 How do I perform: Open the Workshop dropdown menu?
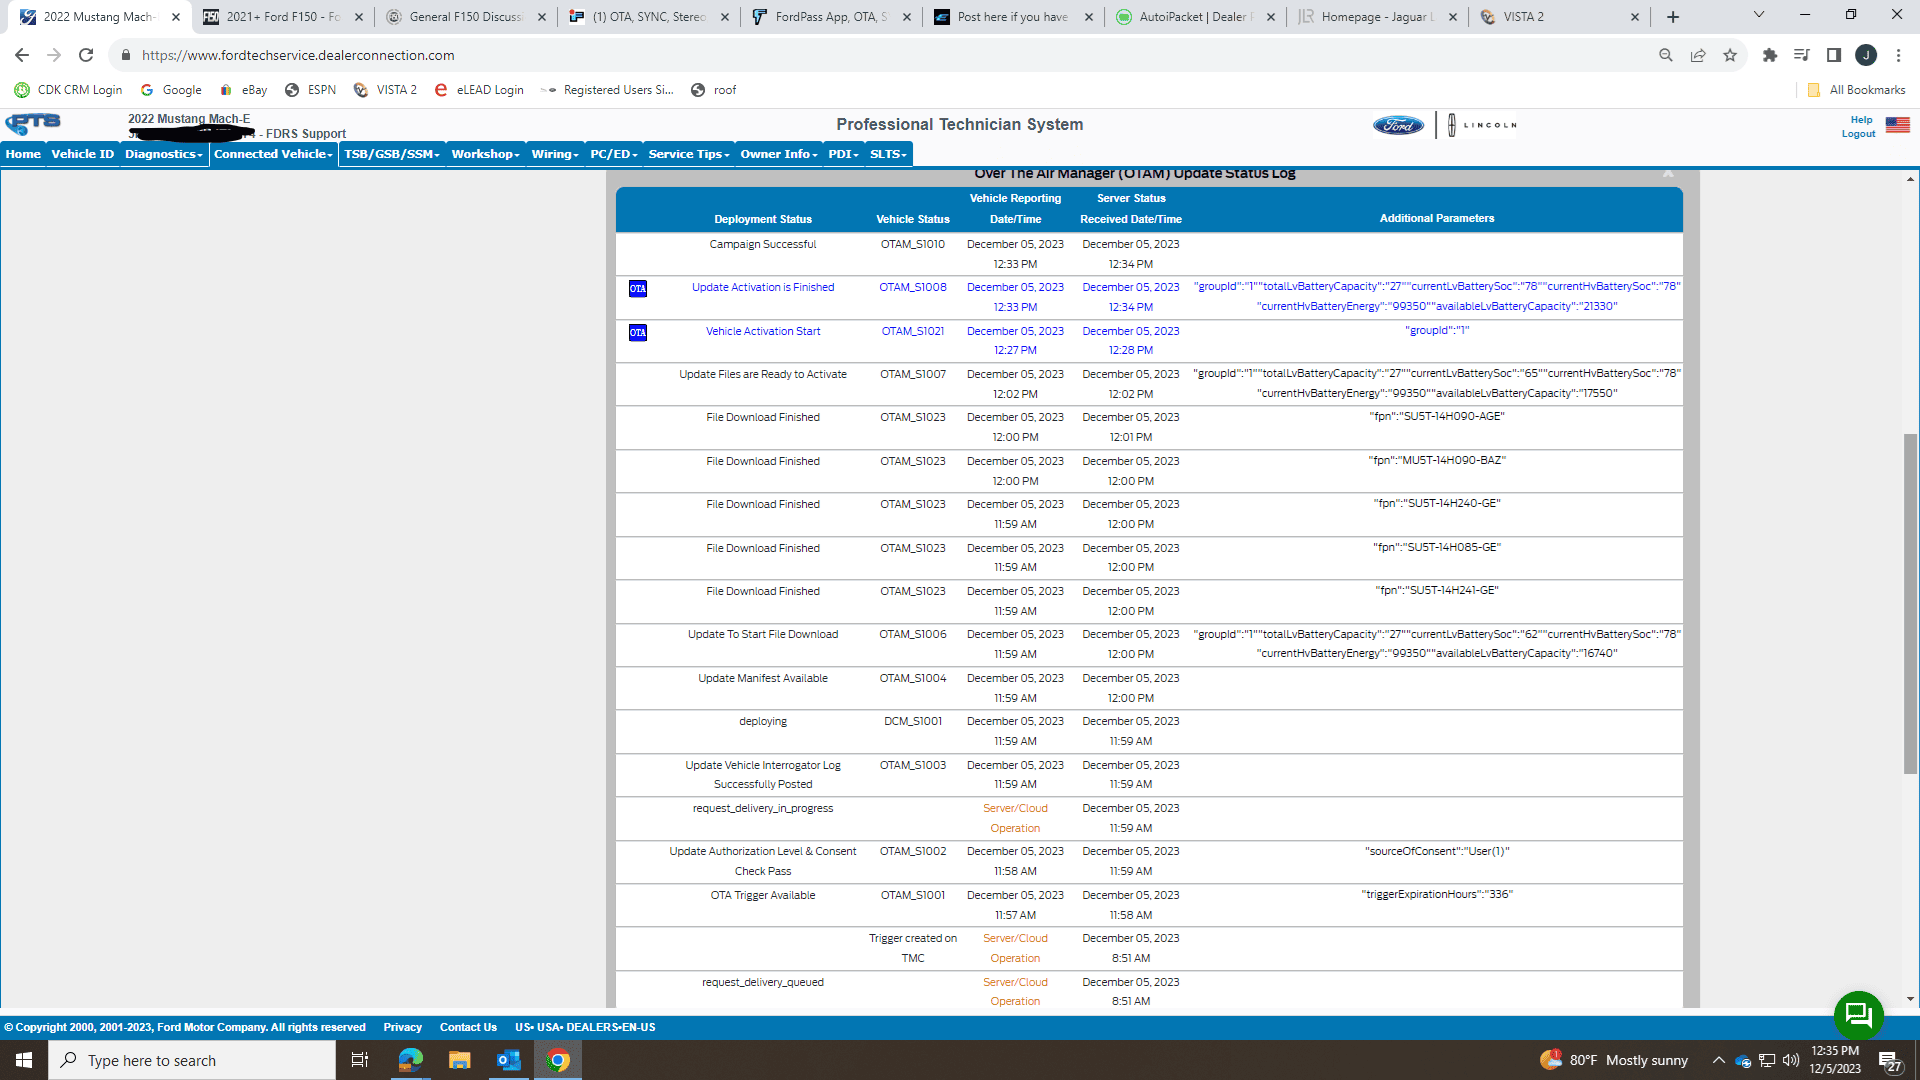pos(485,154)
